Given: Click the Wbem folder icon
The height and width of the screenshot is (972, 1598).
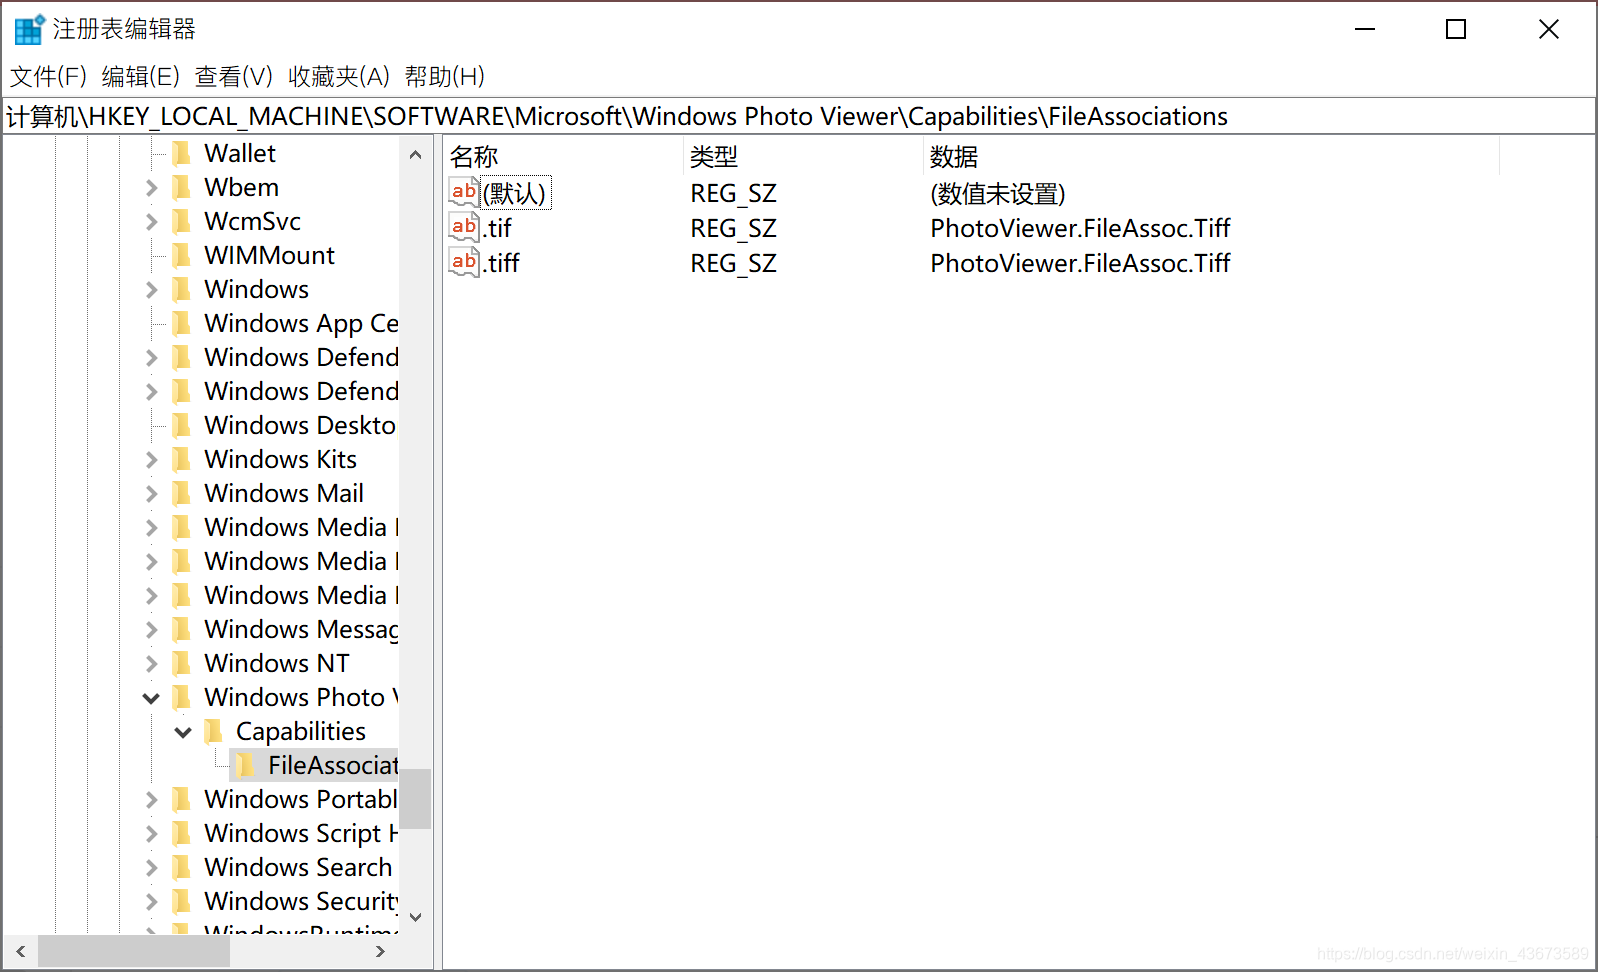Looking at the screenshot, I should pyautogui.click(x=181, y=187).
